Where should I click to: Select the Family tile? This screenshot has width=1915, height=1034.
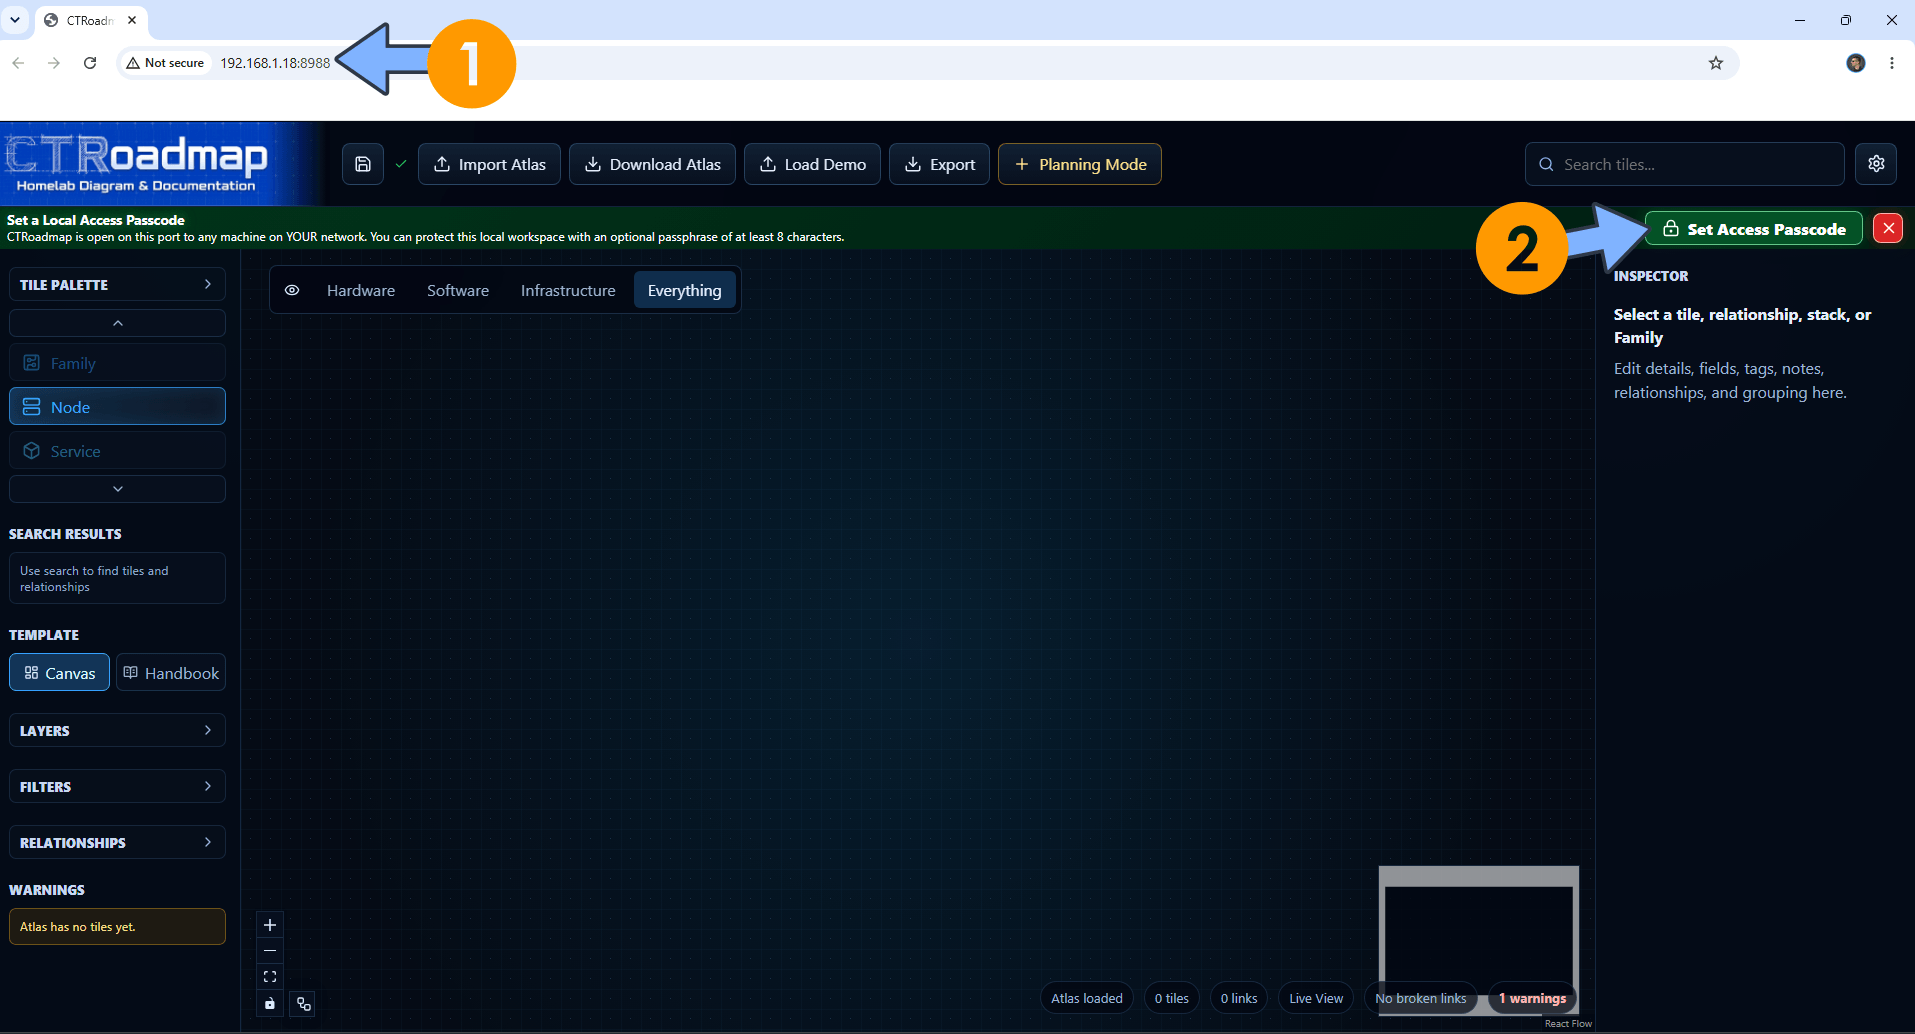click(x=117, y=363)
